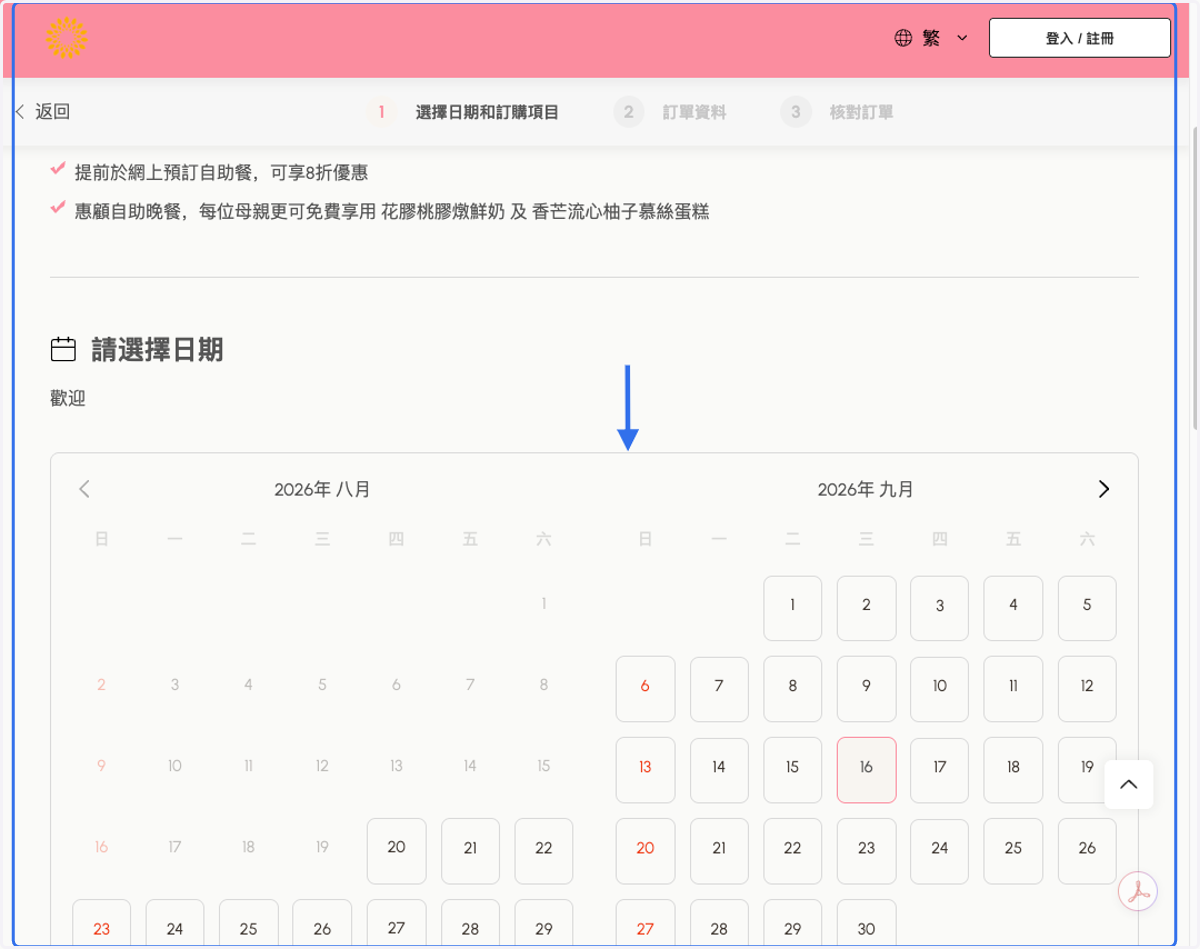Select September 14 in the calendar
The image size is (1200, 949).
719,770
